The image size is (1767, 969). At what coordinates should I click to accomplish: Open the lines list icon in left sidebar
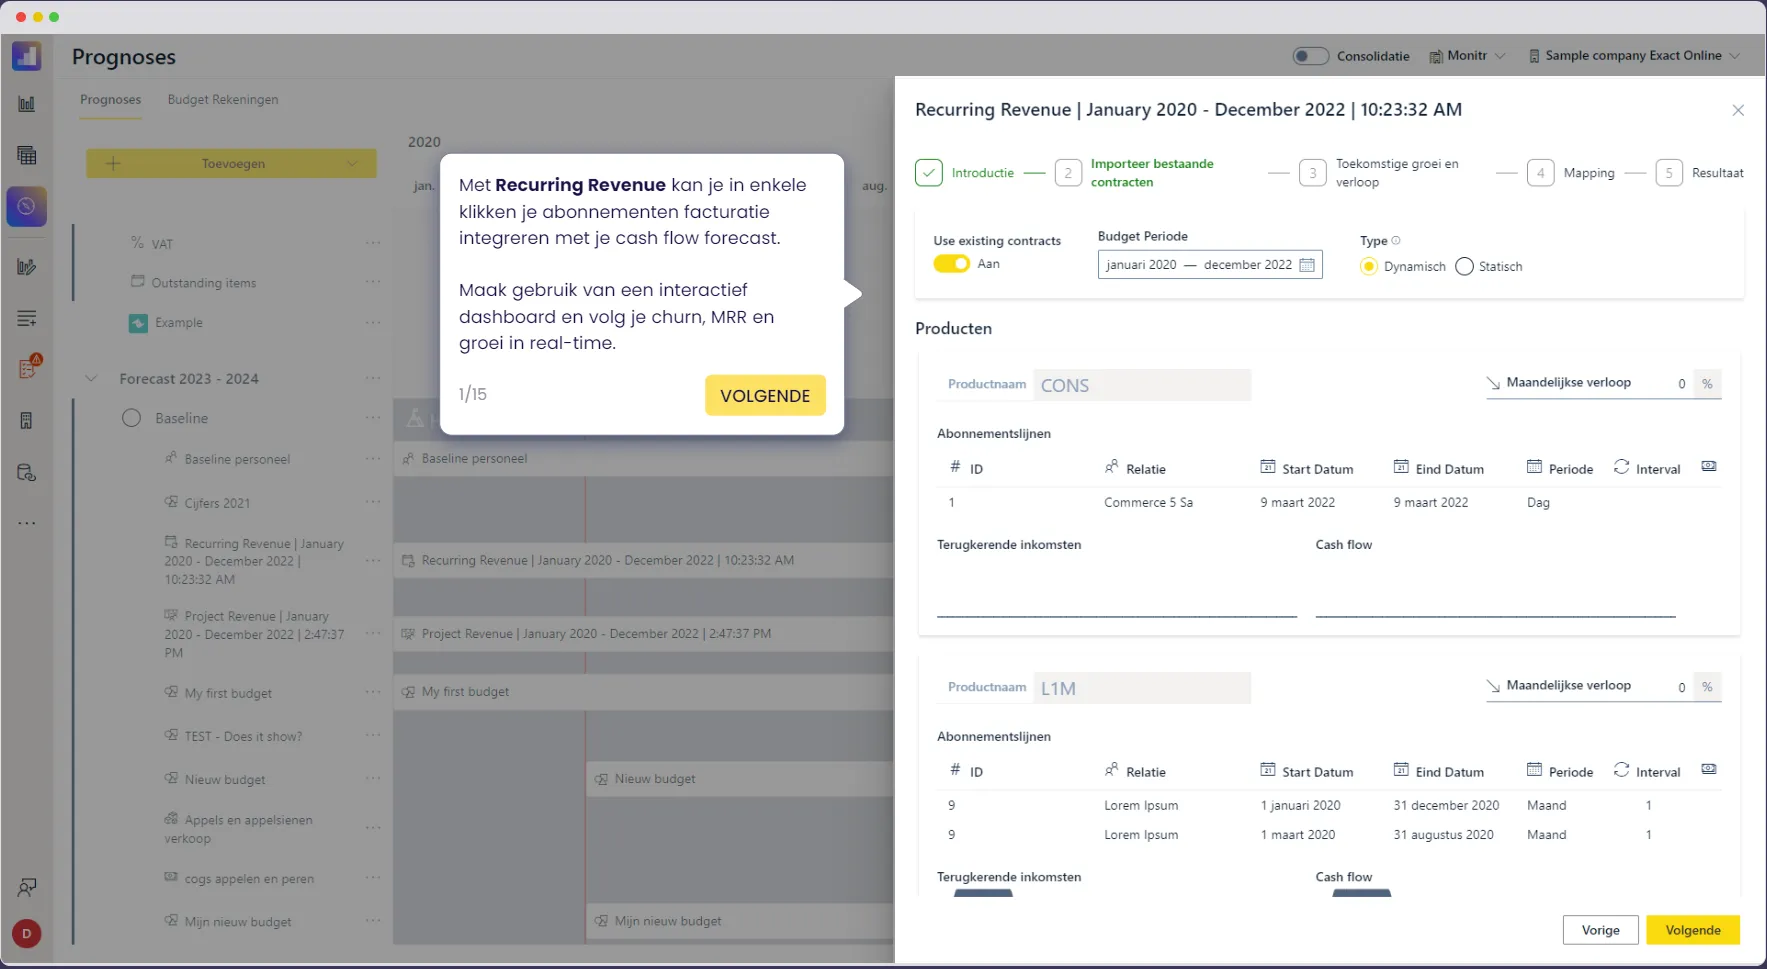pos(27,318)
